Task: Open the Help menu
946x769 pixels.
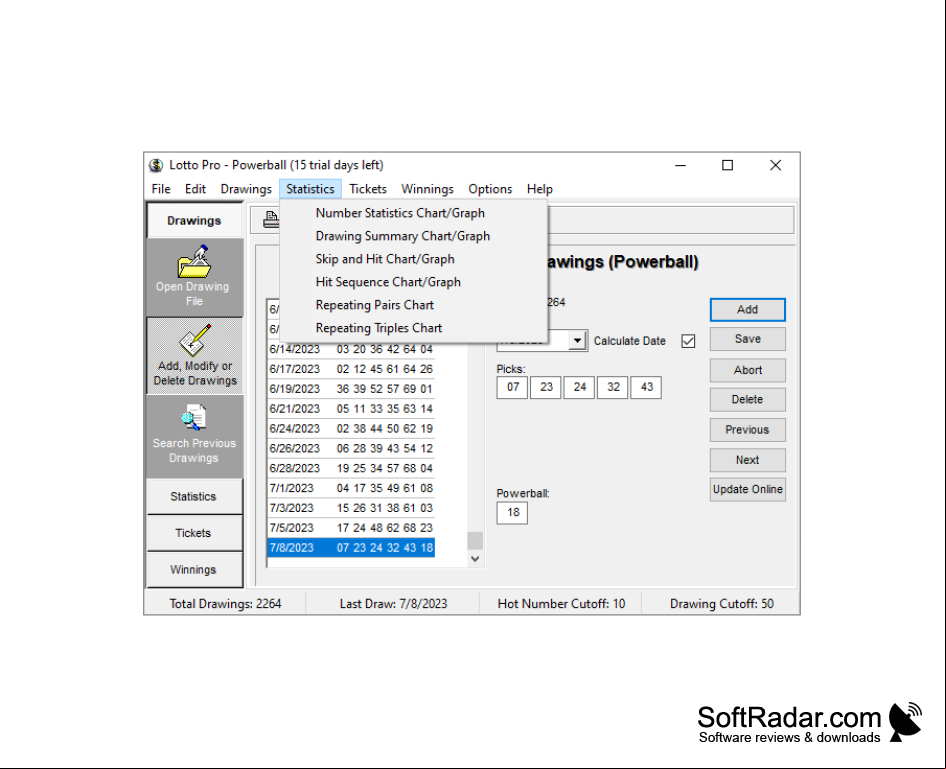Action: click(539, 189)
